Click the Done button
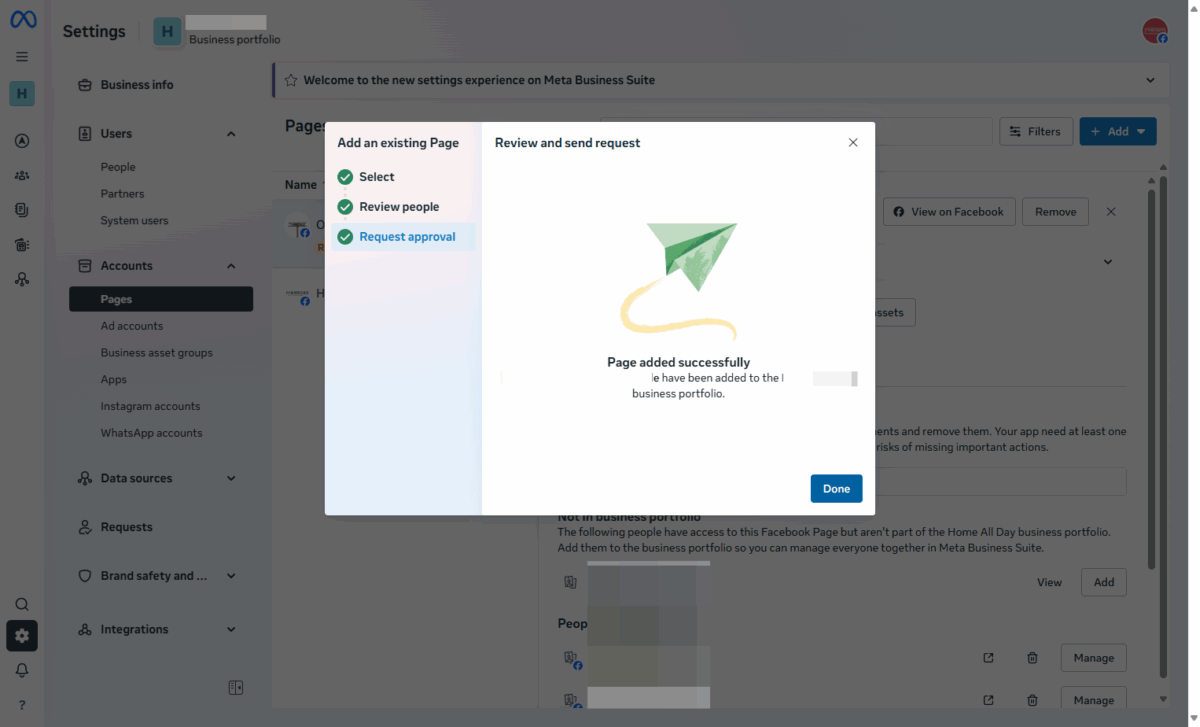Viewport: 1200px width, 727px height. point(836,489)
